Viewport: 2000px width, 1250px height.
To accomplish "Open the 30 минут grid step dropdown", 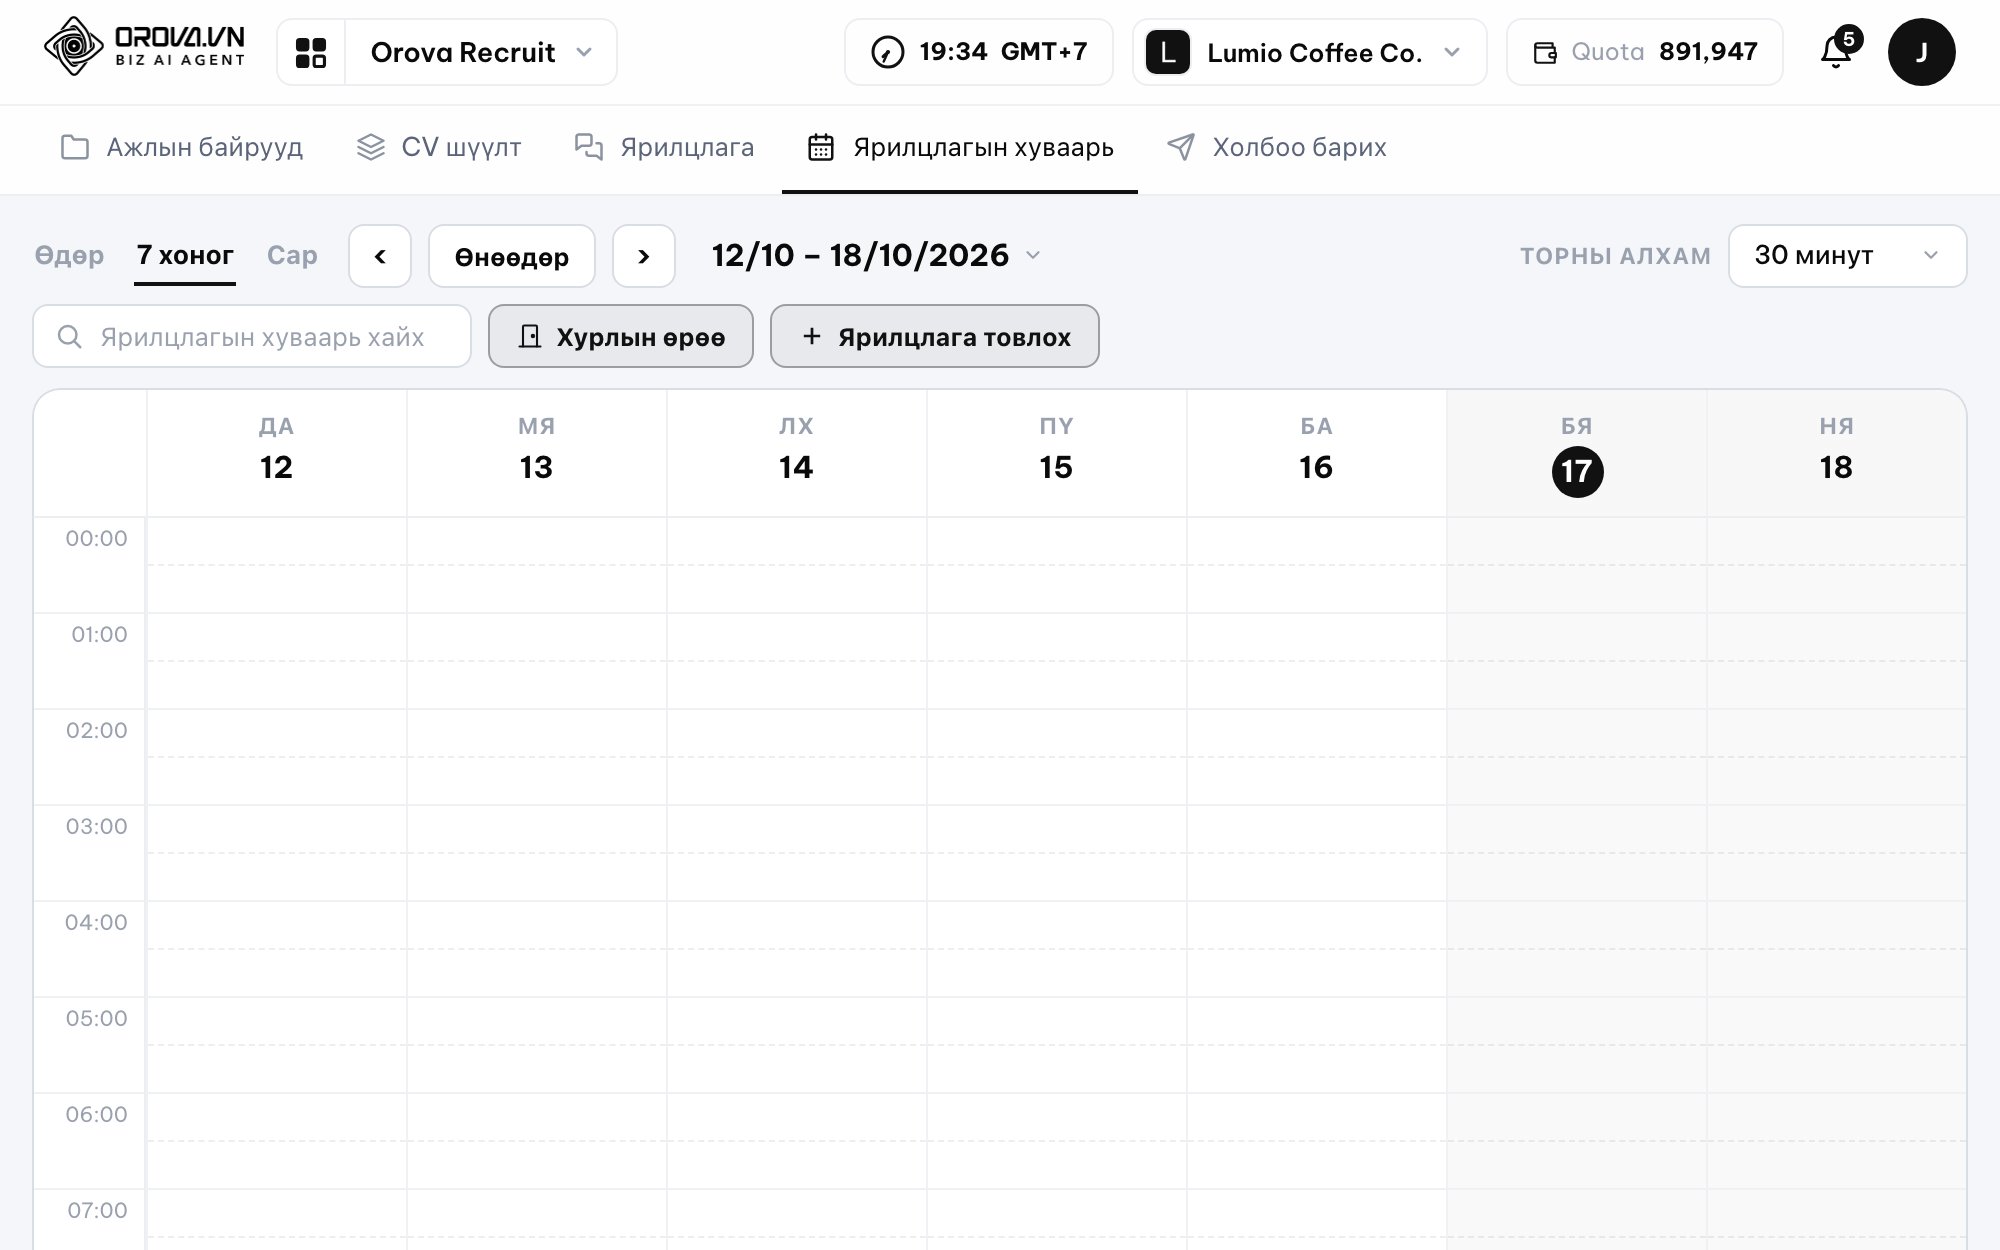I will 1847,256.
